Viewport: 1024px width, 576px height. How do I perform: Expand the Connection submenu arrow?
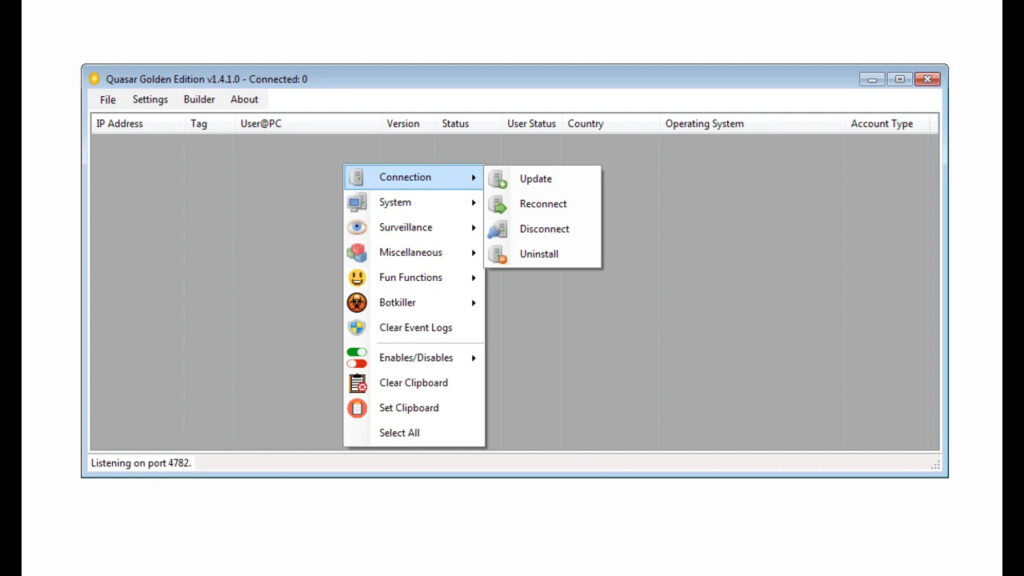tap(473, 178)
